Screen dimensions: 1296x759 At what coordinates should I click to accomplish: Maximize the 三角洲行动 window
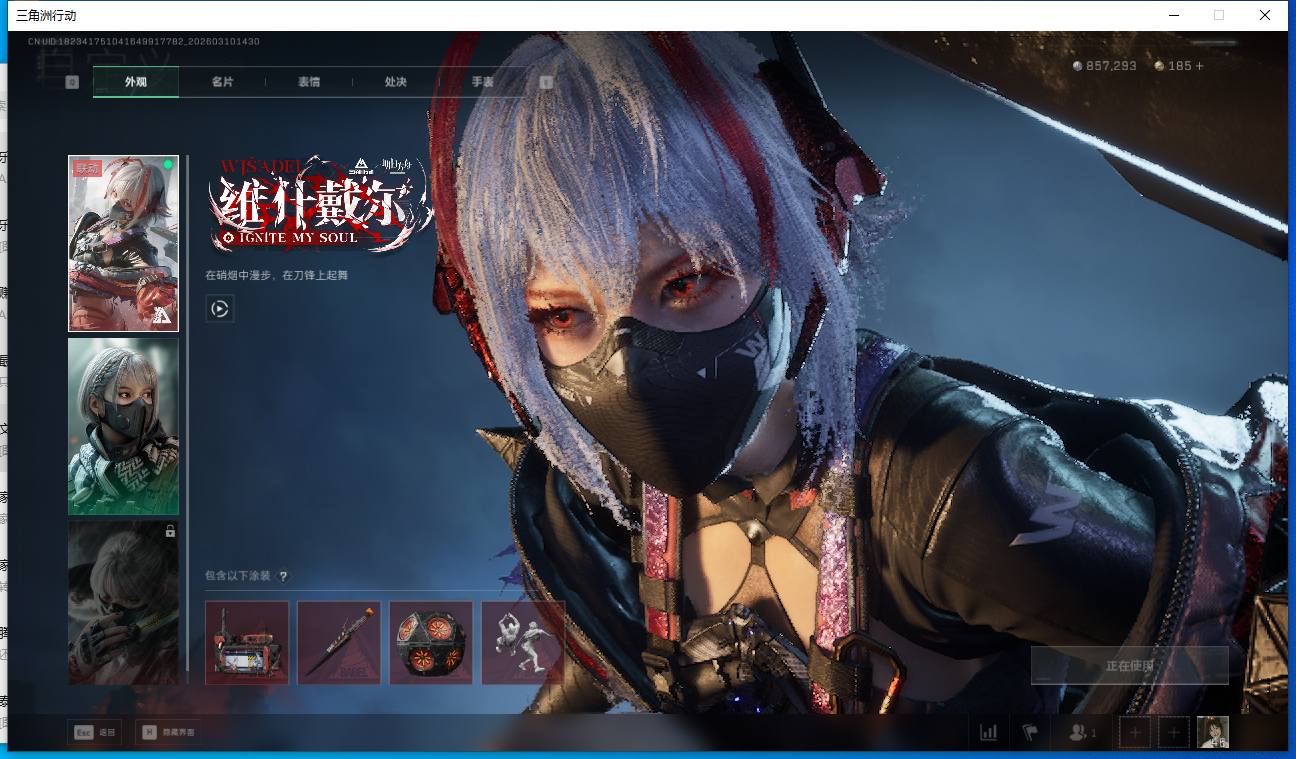pyautogui.click(x=1219, y=16)
